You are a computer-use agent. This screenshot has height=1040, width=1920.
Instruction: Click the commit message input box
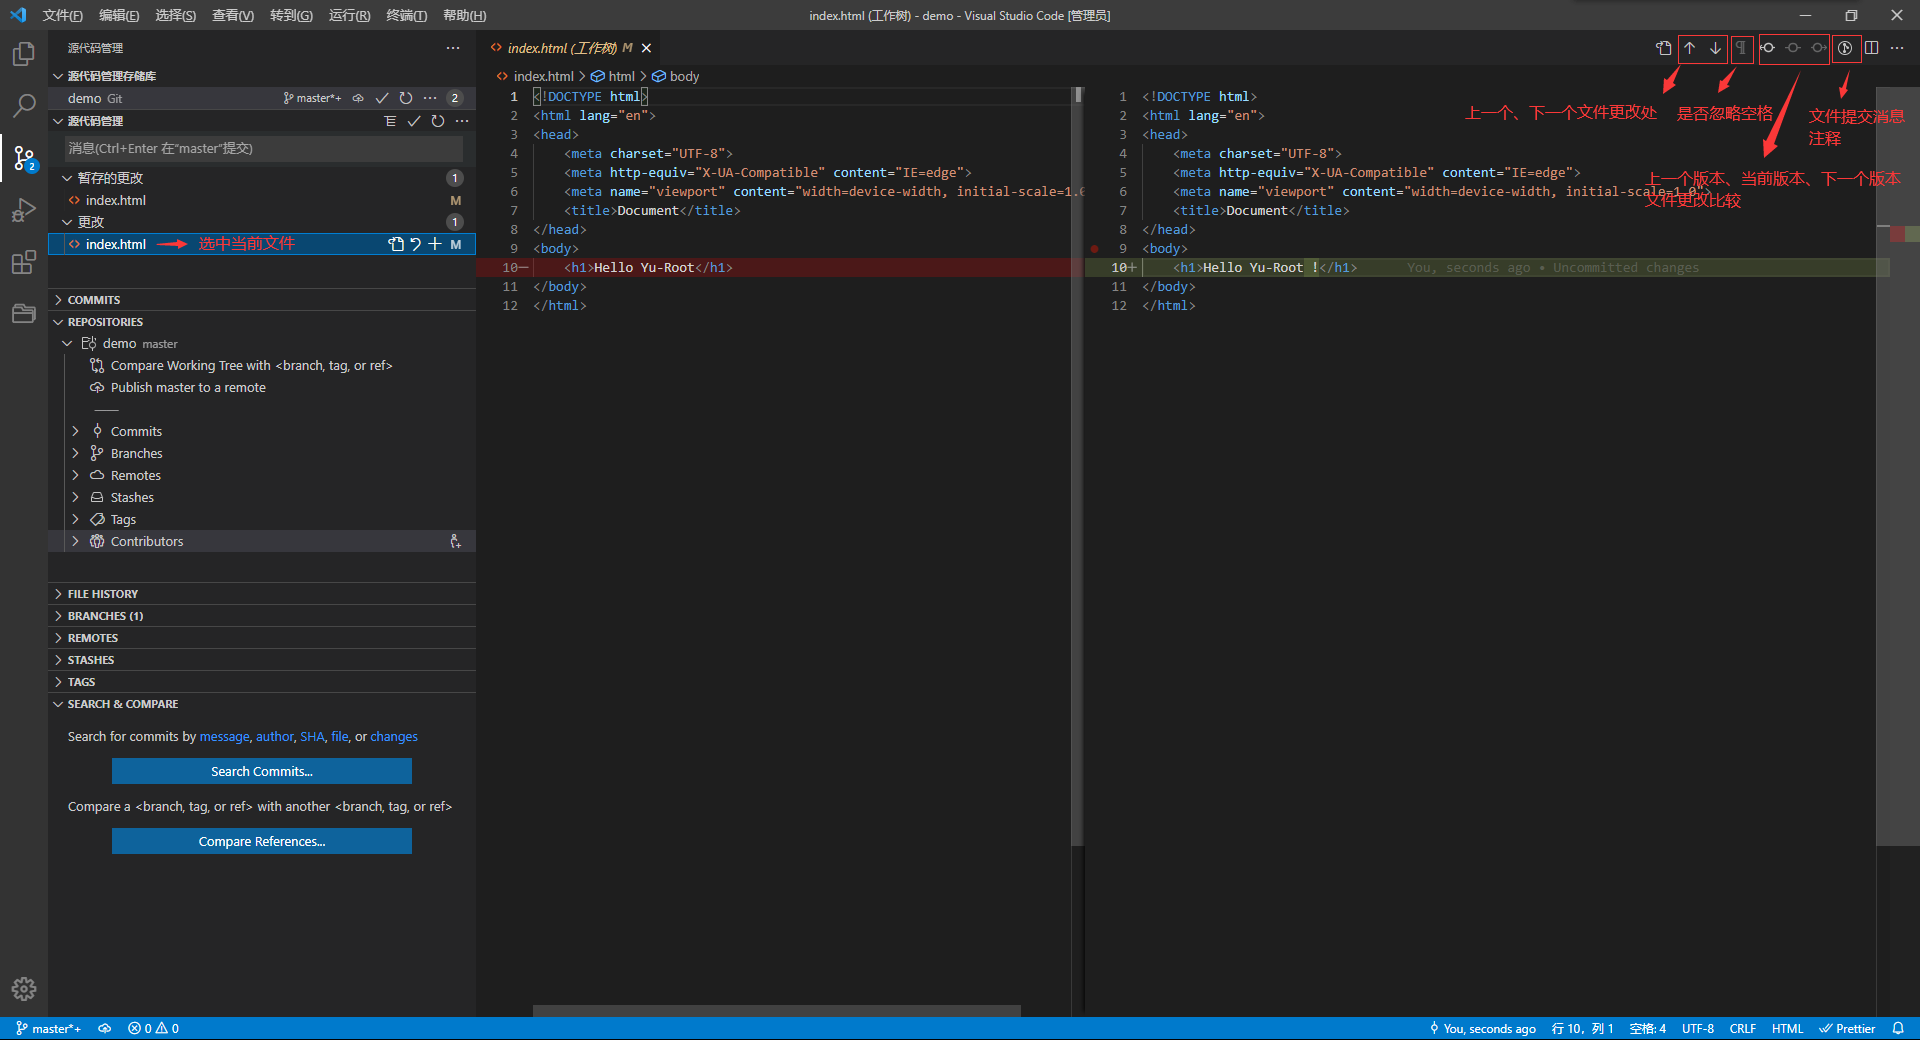[x=265, y=149]
